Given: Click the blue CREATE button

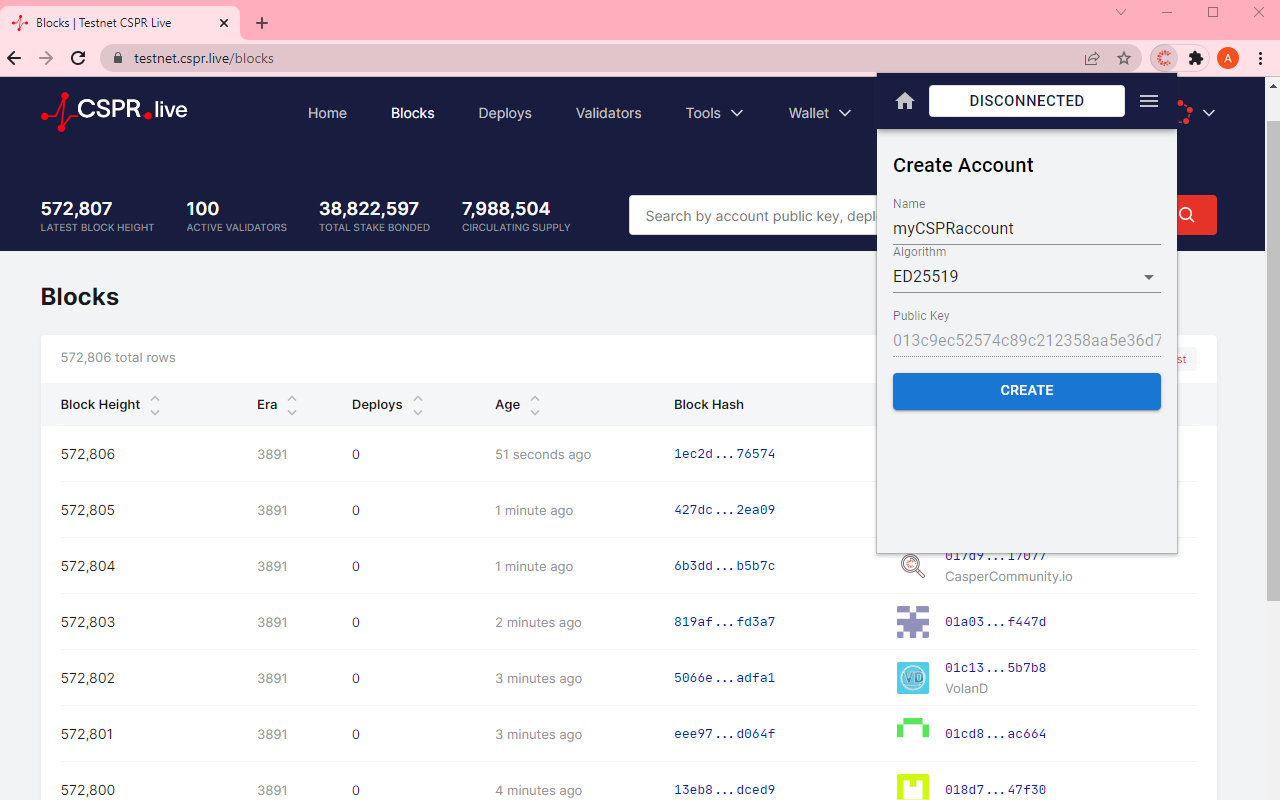Looking at the screenshot, I should pyautogui.click(x=1027, y=391).
